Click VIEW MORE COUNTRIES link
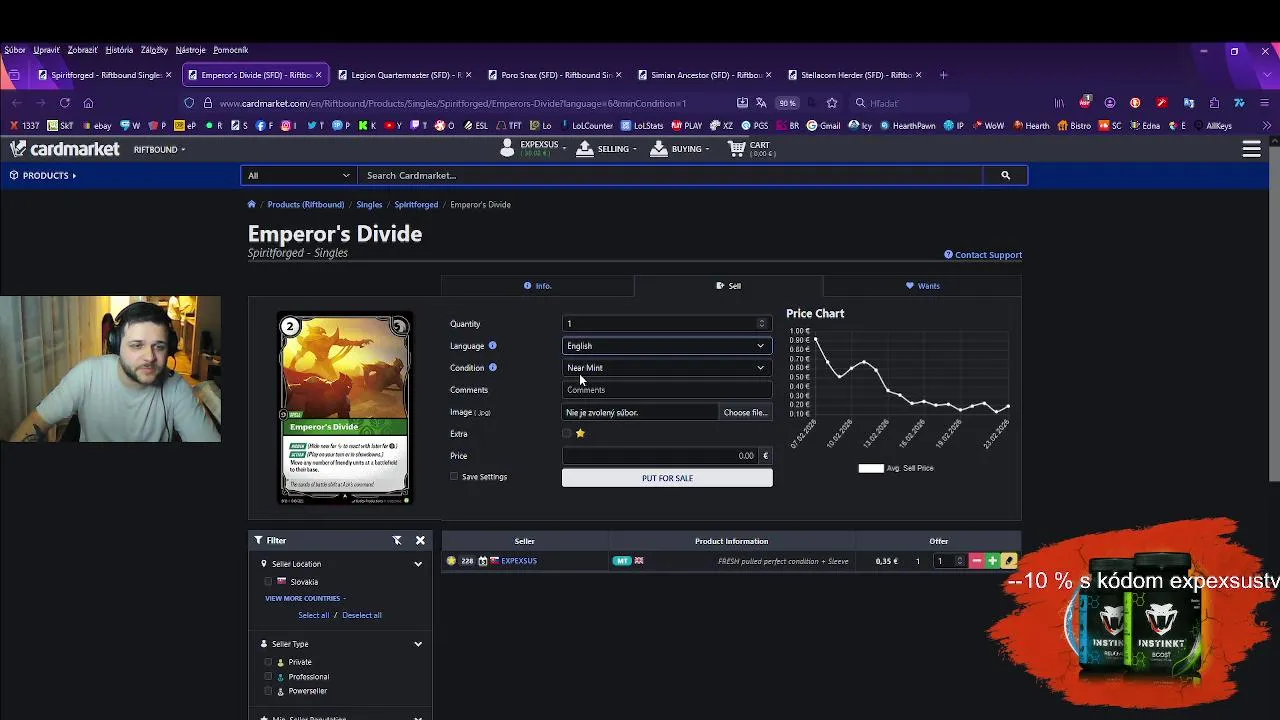Viewport: 1280px width, 720px height. pyautogui.click(x=303, y=598)
